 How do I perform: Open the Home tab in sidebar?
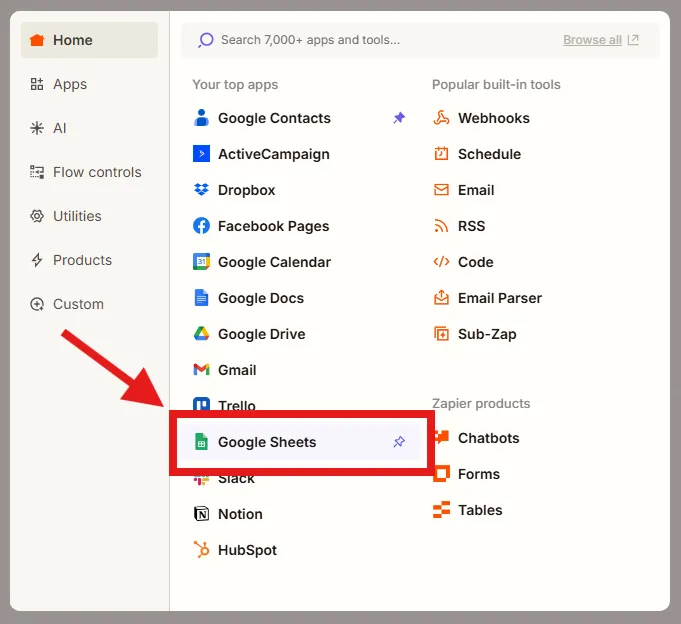[x=89, y=40]
